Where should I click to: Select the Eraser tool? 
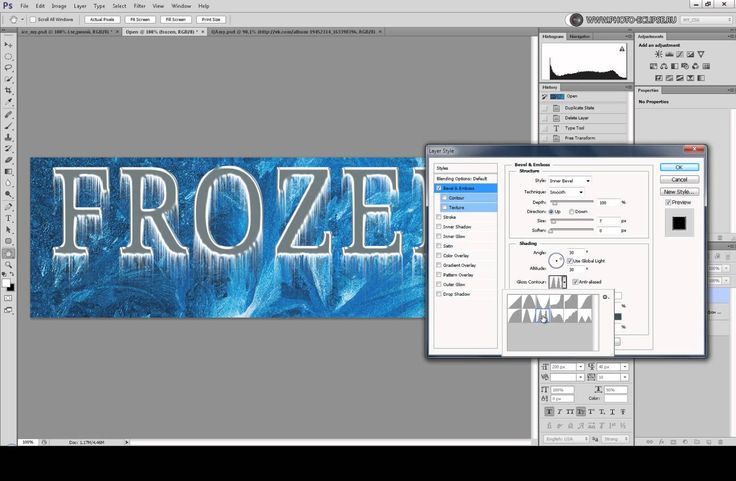click(x=8, y=160)
